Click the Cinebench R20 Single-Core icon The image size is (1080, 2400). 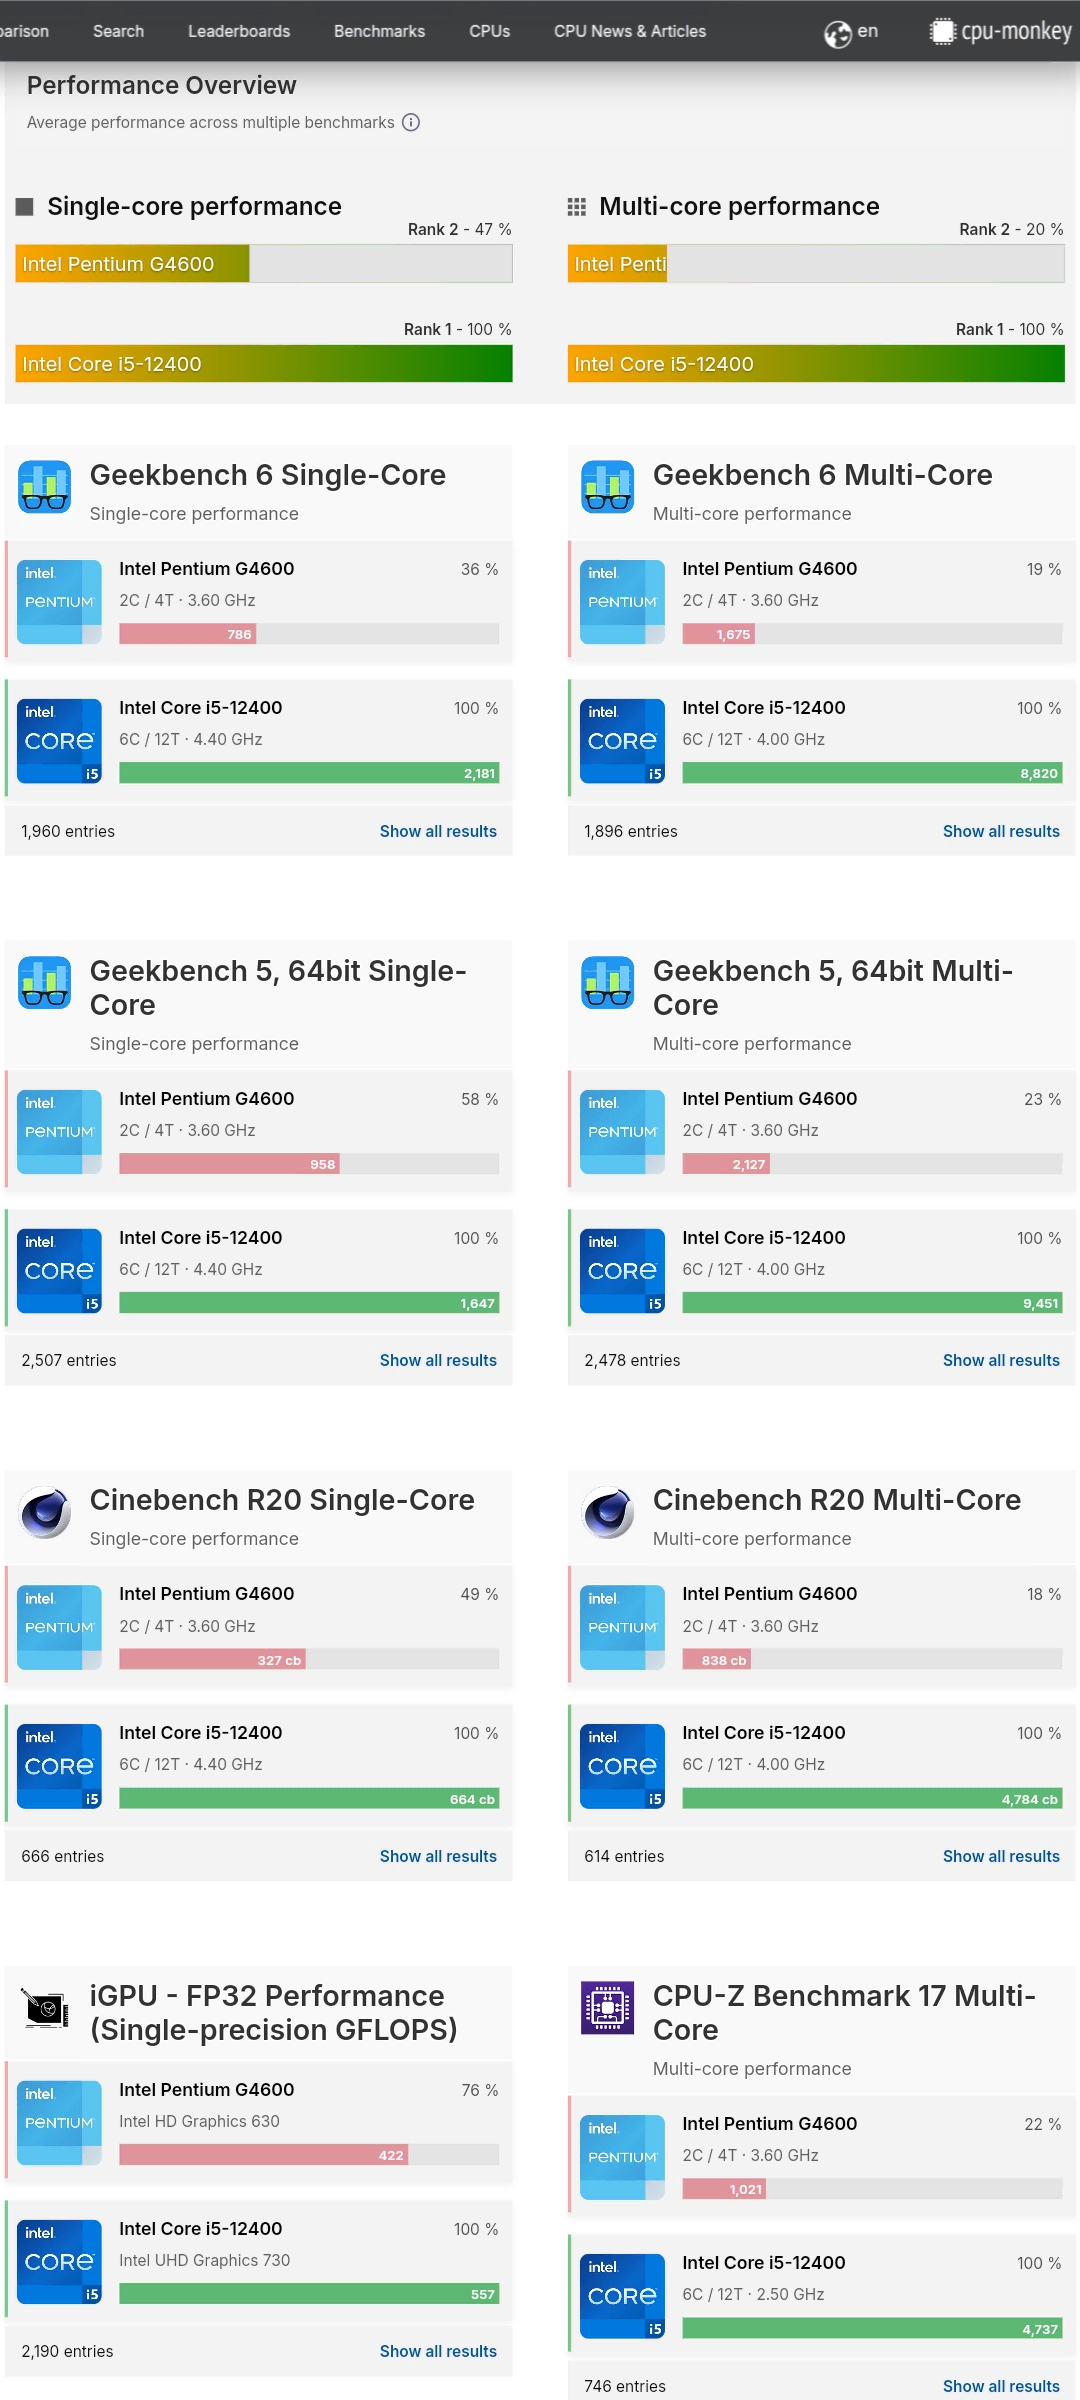click(45, 1511)
